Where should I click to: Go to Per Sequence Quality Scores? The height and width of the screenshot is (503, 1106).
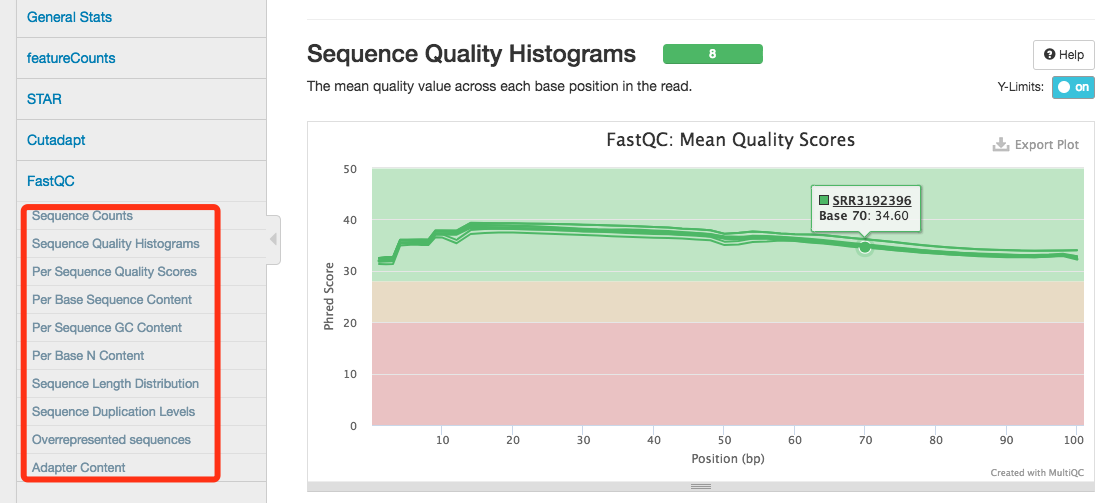(x=114, y=272)
